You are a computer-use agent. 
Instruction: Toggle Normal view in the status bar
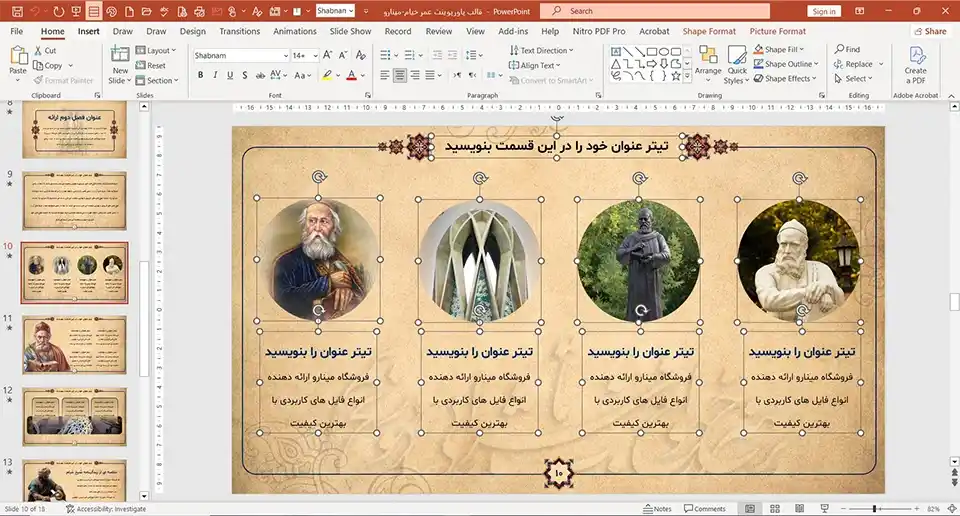[x=750, y=509]
